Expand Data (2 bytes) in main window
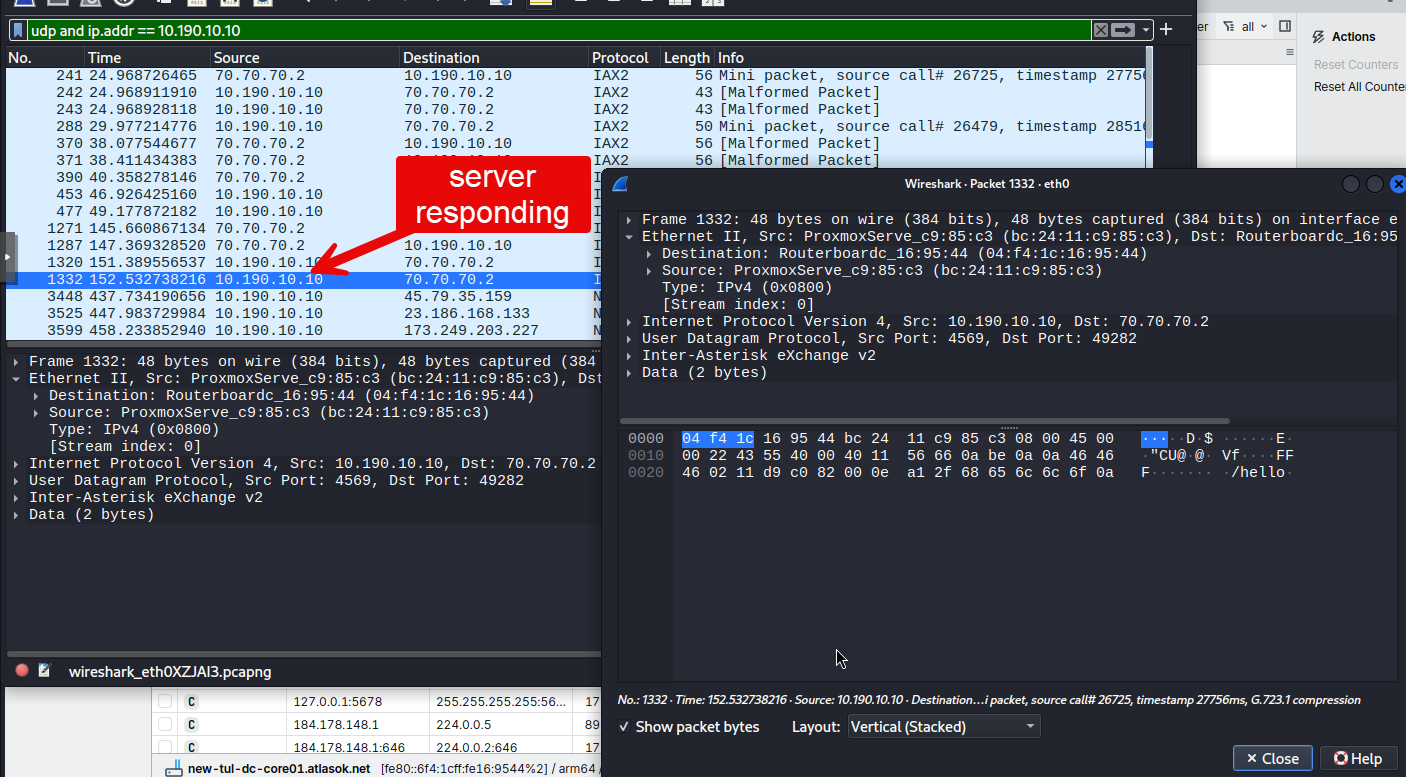The image size is (1406, 777). point(16,515)
